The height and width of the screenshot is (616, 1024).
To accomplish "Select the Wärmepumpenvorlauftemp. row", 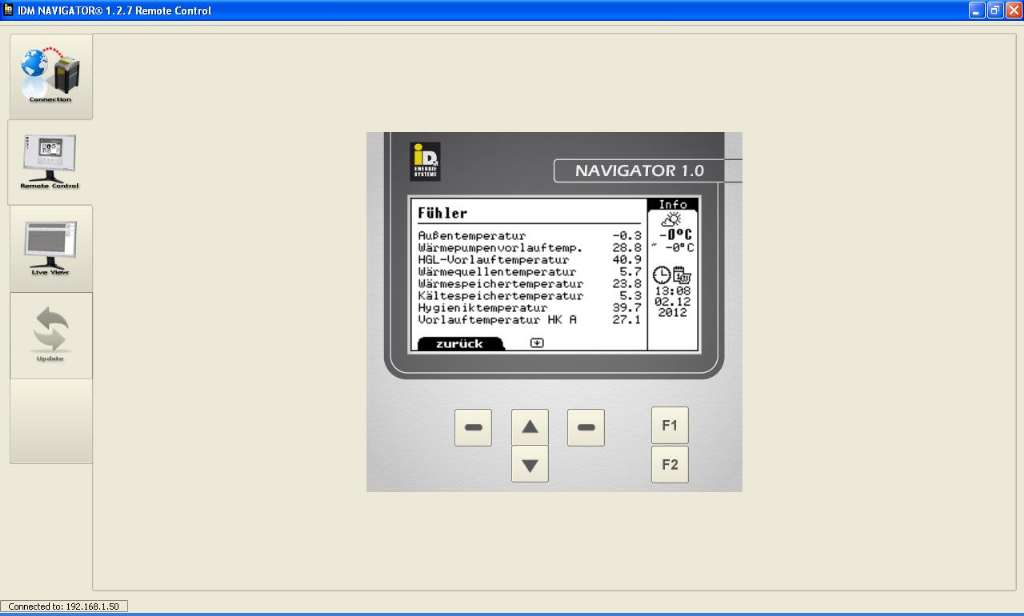I will 530,248.
